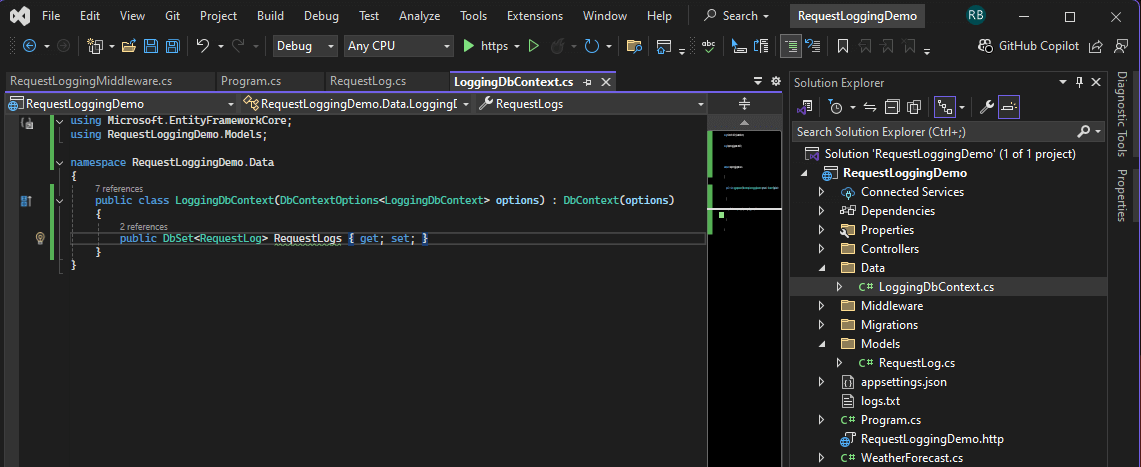Click the bookmark toggle icon in toolbar
Screen dimensions: 1141x467
pos(843,46)
